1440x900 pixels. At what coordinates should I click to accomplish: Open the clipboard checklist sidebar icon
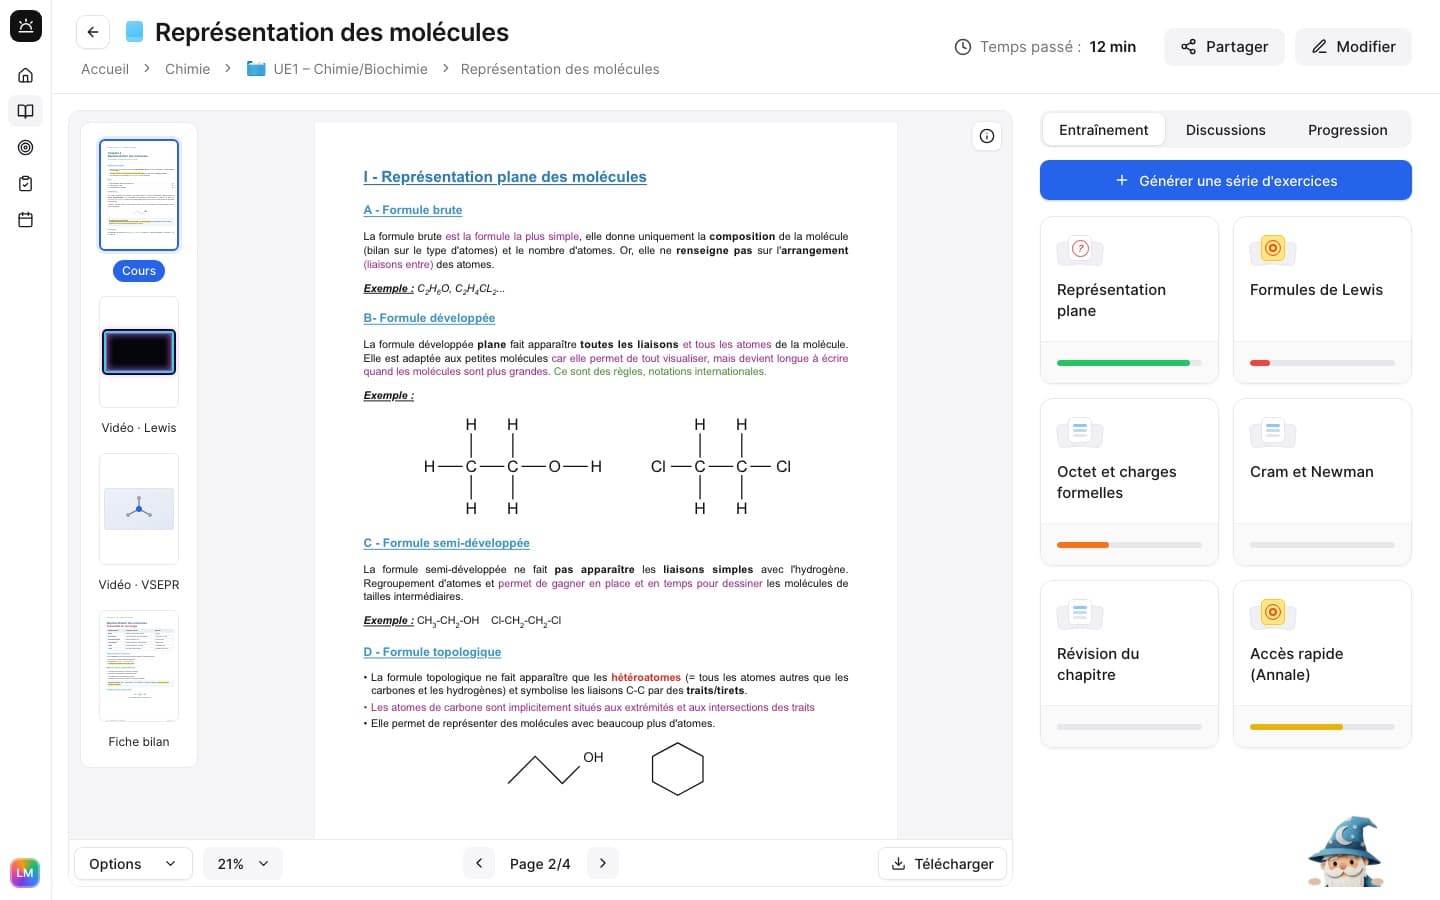[26, 183]
